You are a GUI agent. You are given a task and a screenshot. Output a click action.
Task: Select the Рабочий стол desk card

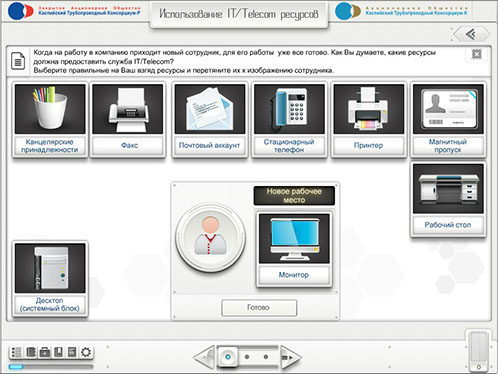pyautogui.click(x=448, y=199)
